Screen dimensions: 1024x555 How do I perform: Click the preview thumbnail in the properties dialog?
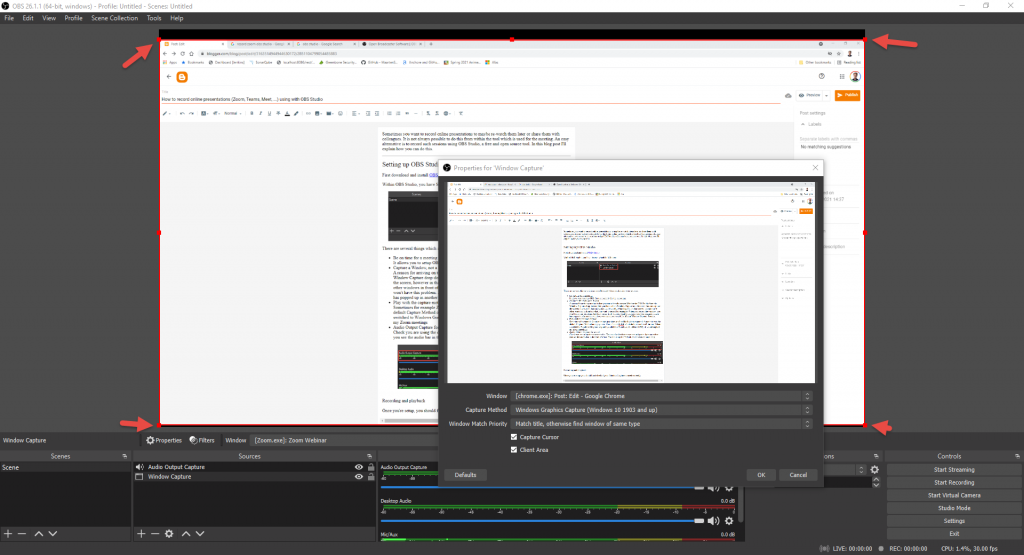[x=631, y=282]
